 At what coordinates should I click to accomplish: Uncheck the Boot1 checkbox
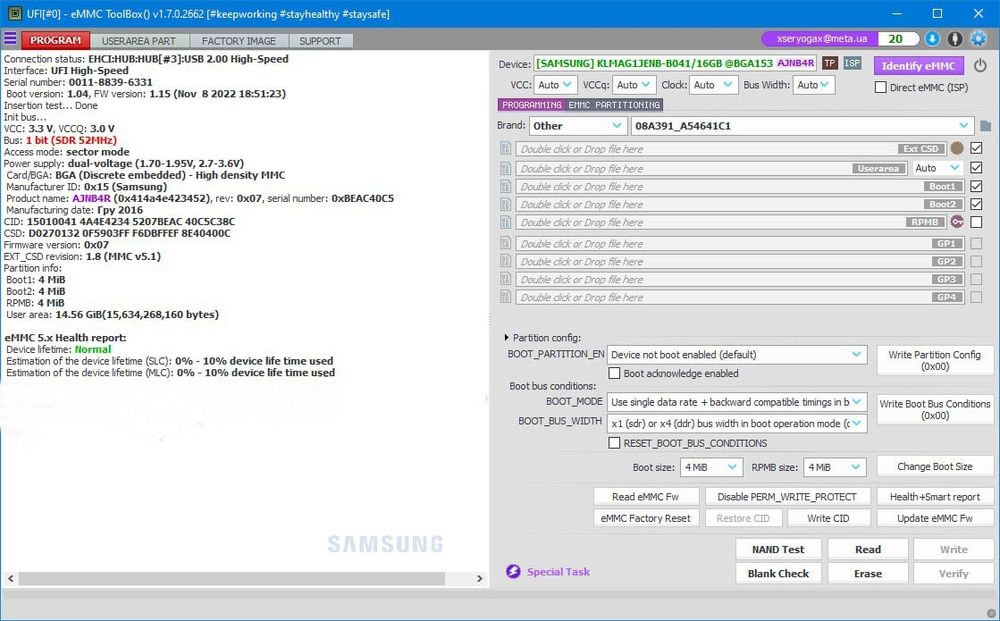976,186
